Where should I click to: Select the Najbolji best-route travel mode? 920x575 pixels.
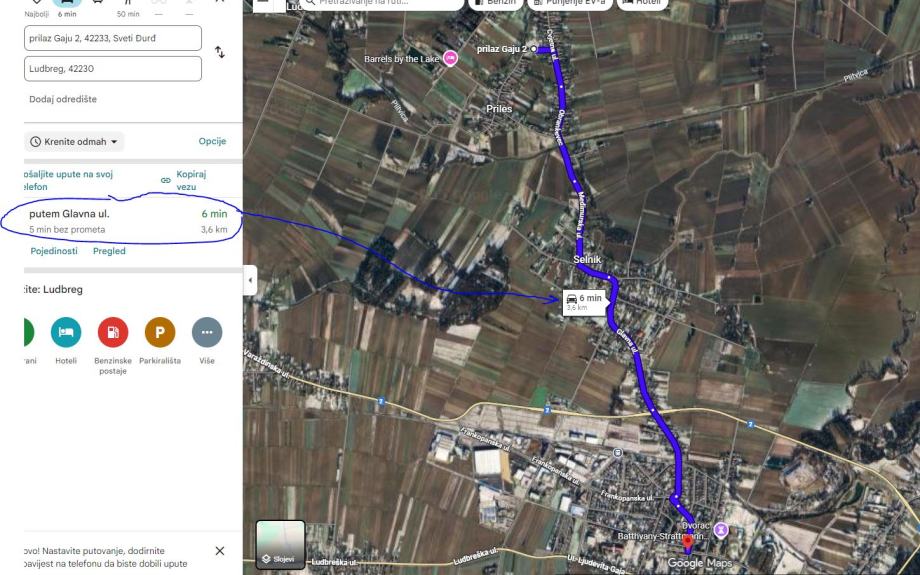point(36,7)
